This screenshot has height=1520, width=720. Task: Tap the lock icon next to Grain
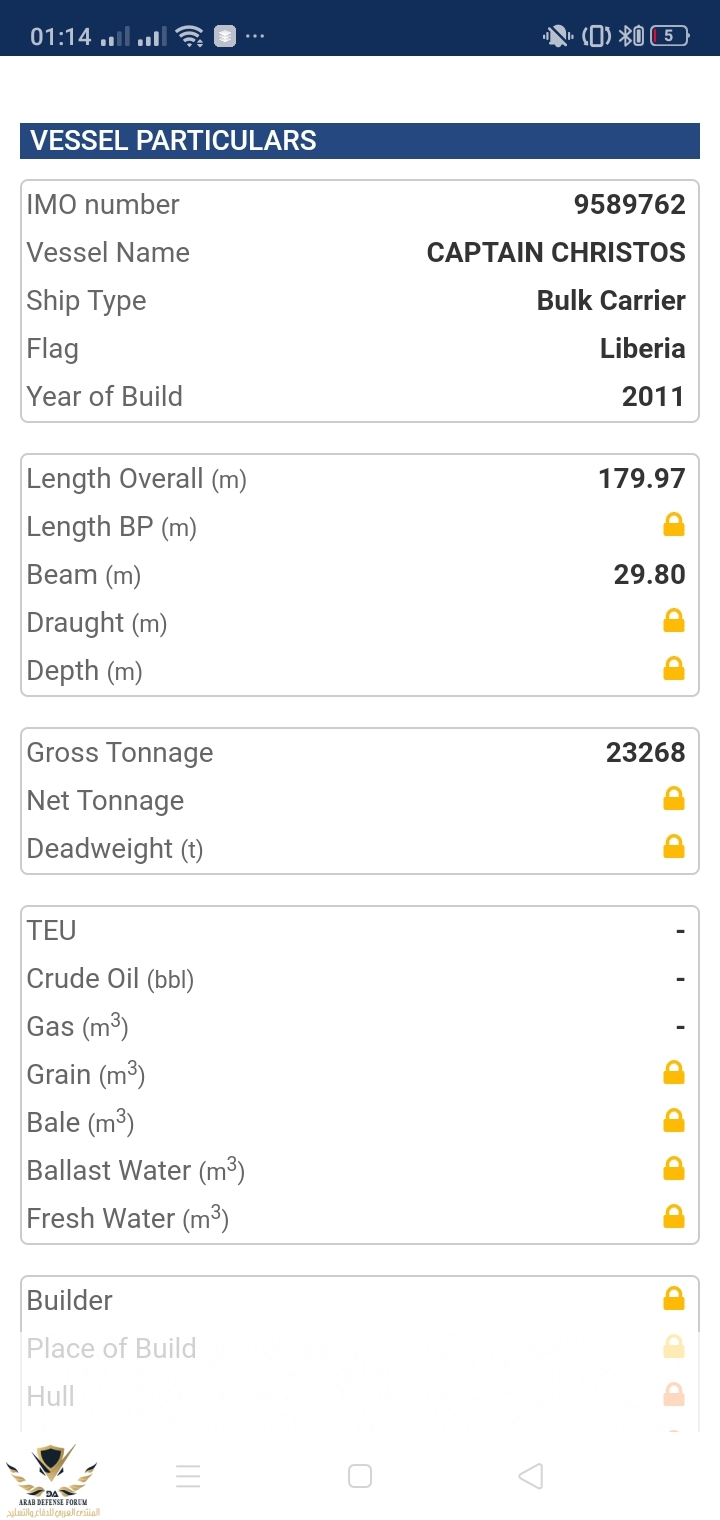[674, 1073]
